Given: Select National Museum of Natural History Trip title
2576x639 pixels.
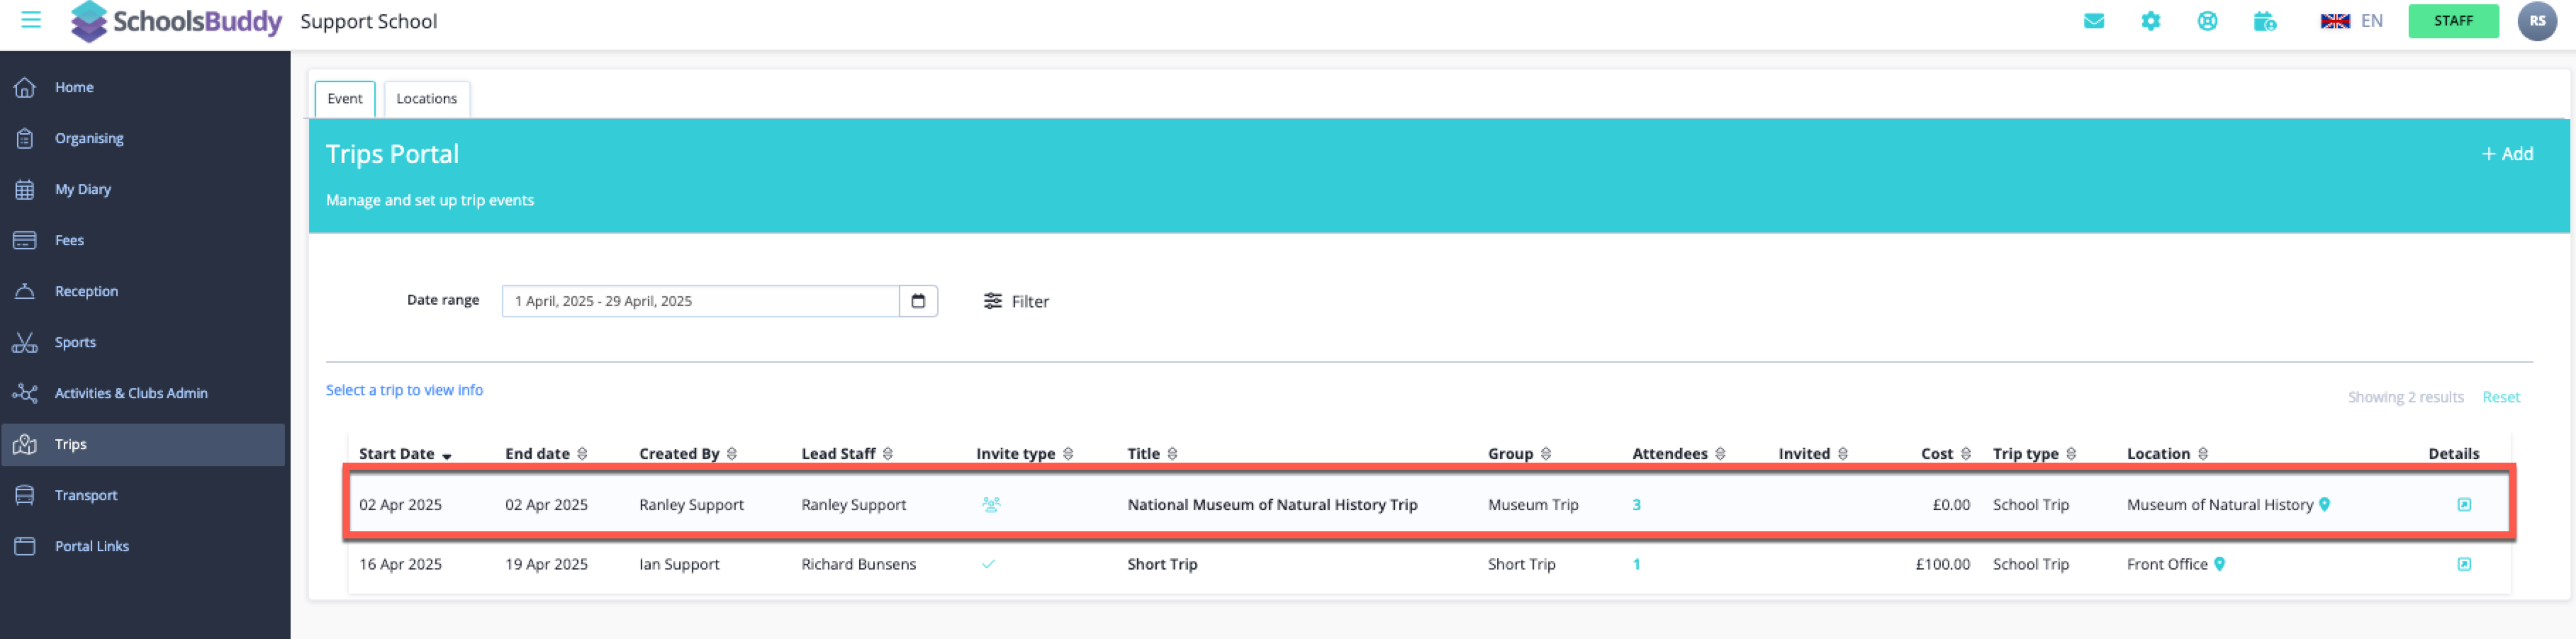Looking at the screenshot, I should point(1272,505).
